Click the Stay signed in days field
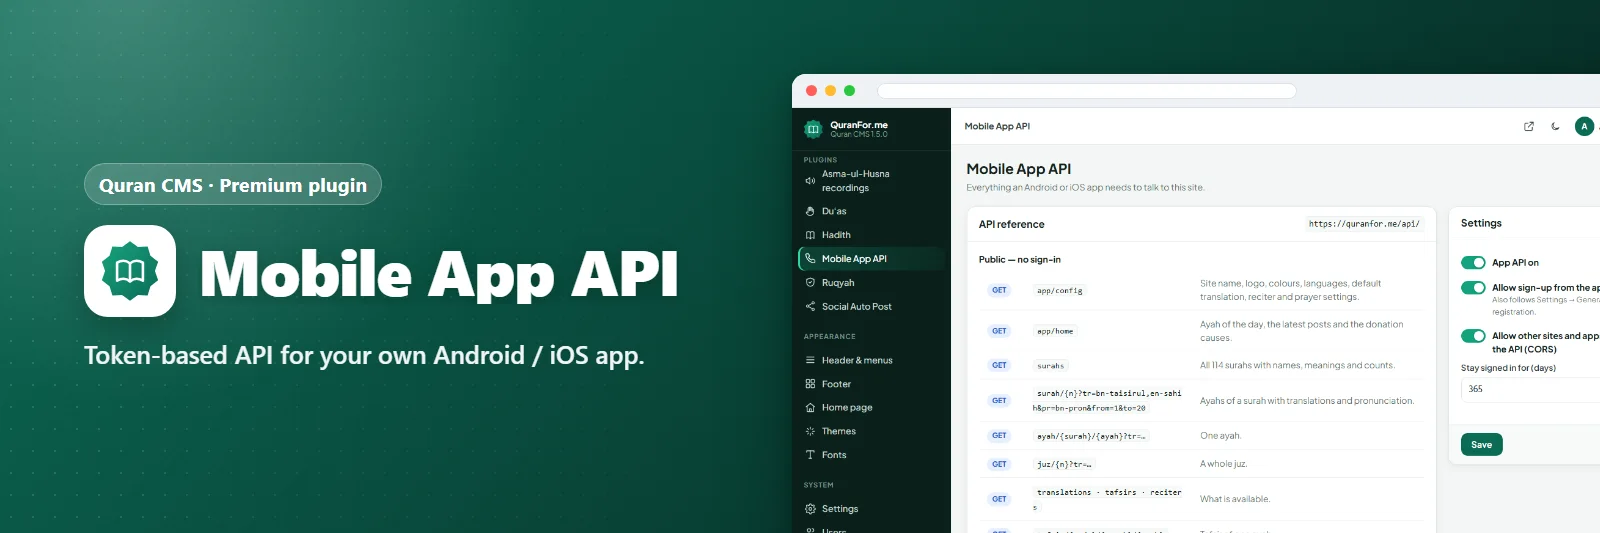Image resolution: width=1600 pixels, height=533 pixels. [x=1530, y=389]
